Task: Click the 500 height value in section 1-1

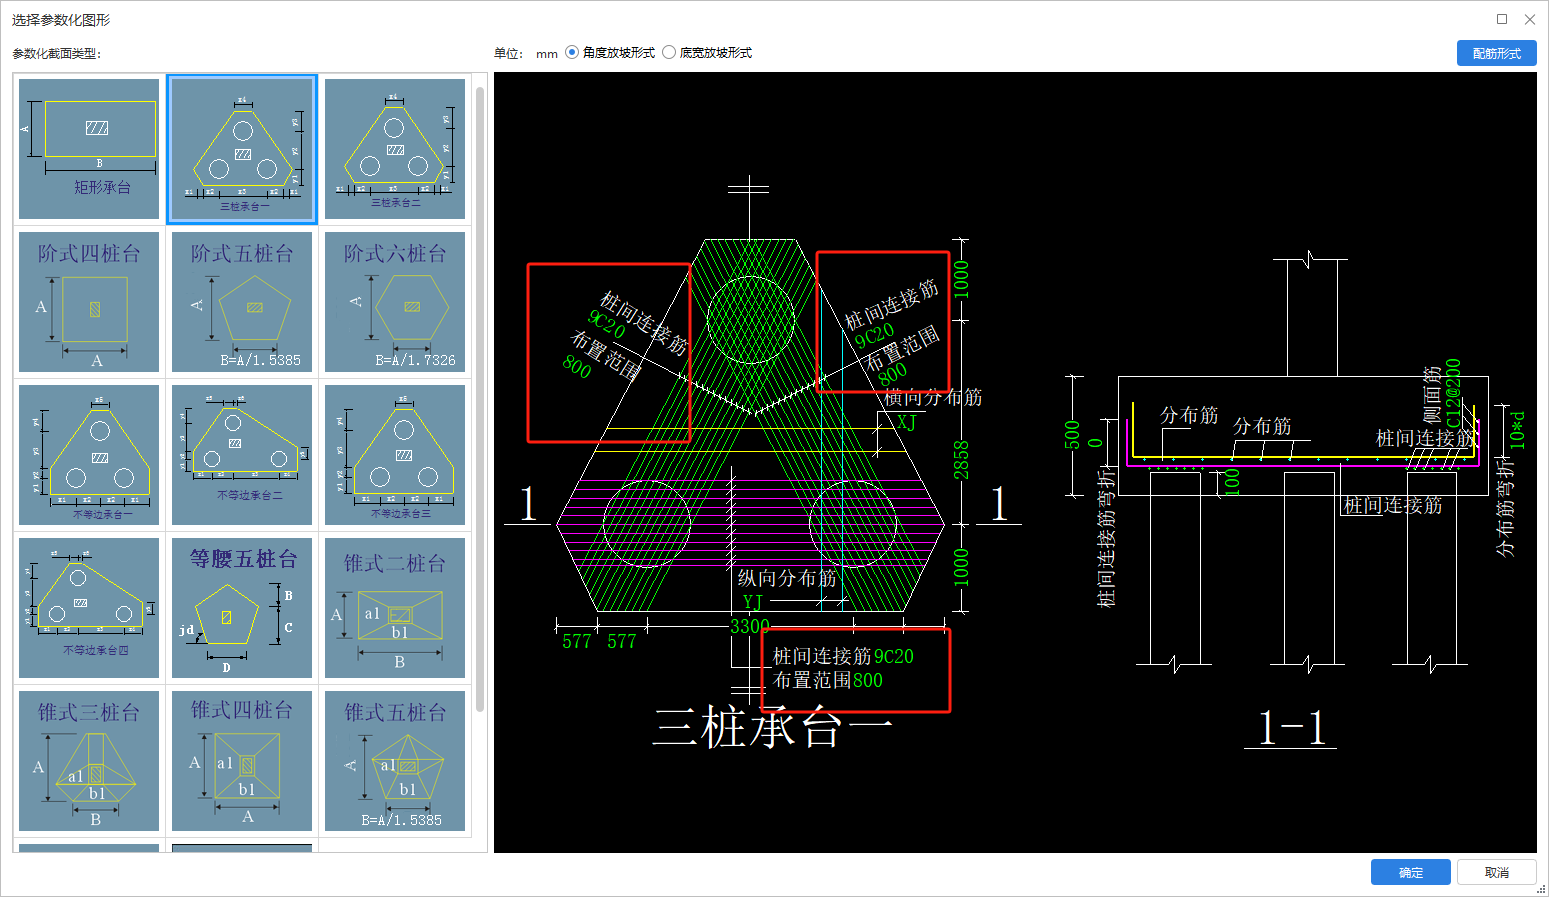Action: [x=1072, y=435]
